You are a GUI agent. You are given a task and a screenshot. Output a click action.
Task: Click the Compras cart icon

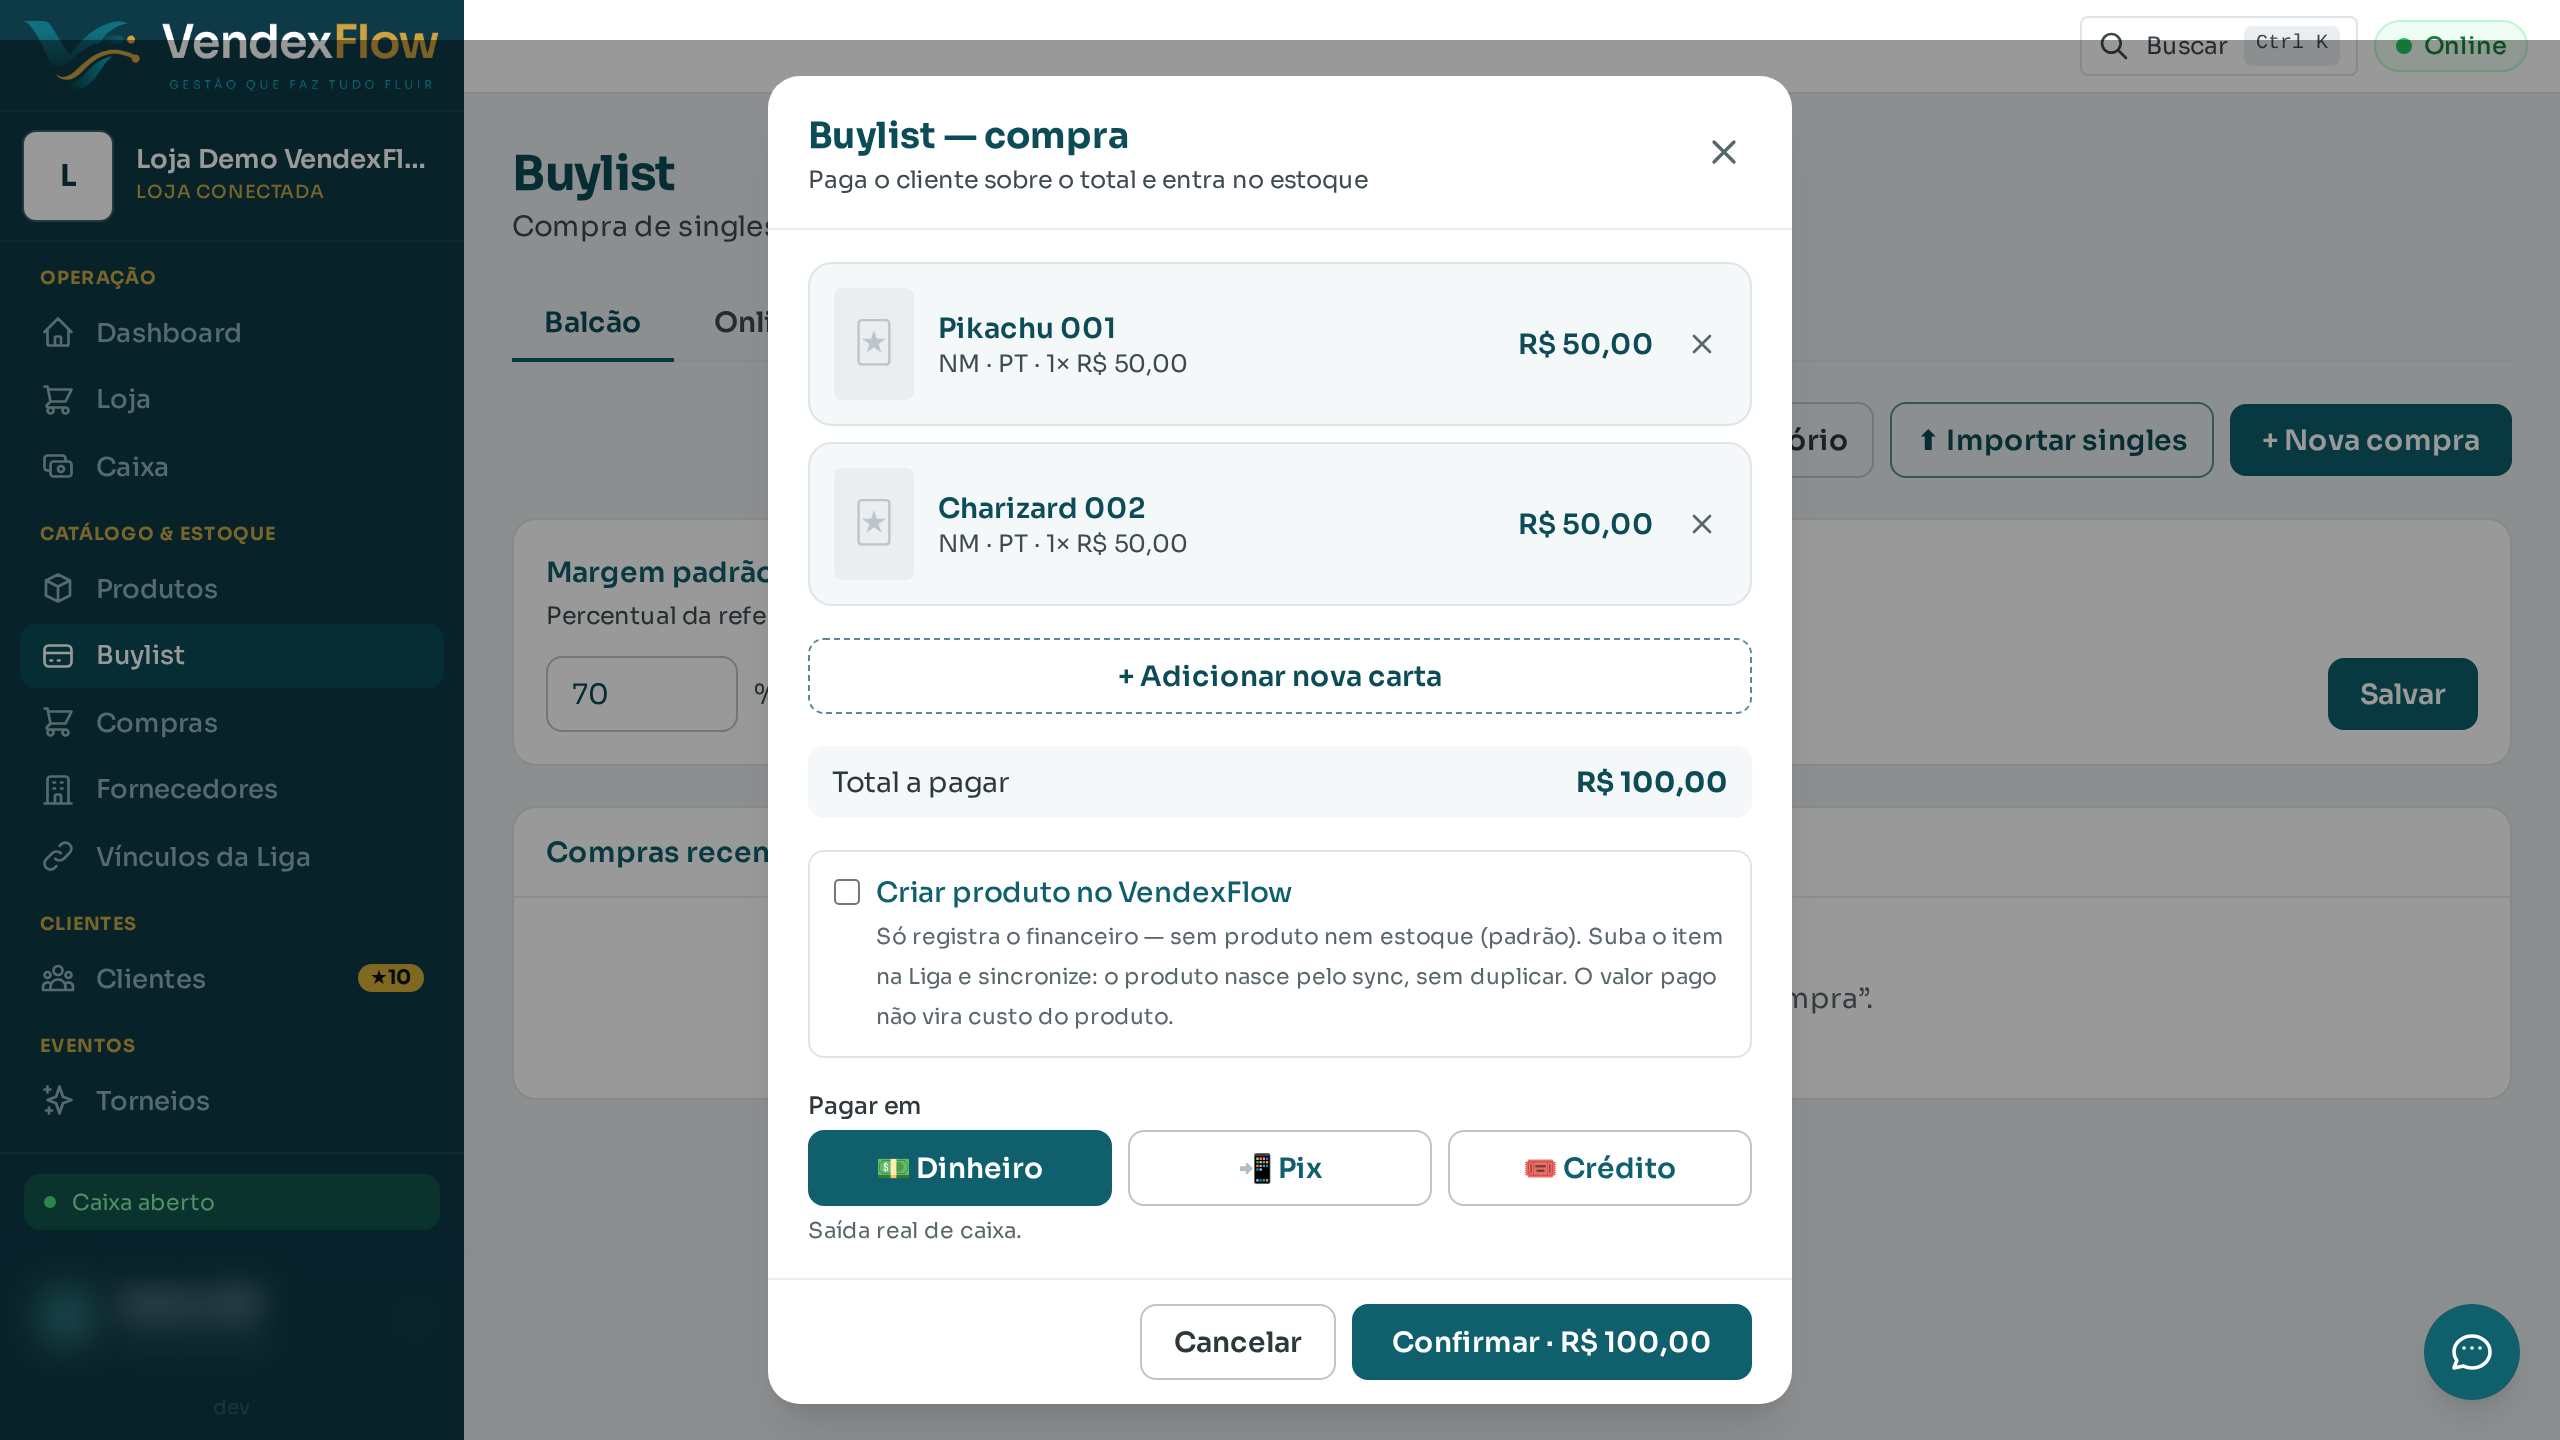[x=58, y=723]
